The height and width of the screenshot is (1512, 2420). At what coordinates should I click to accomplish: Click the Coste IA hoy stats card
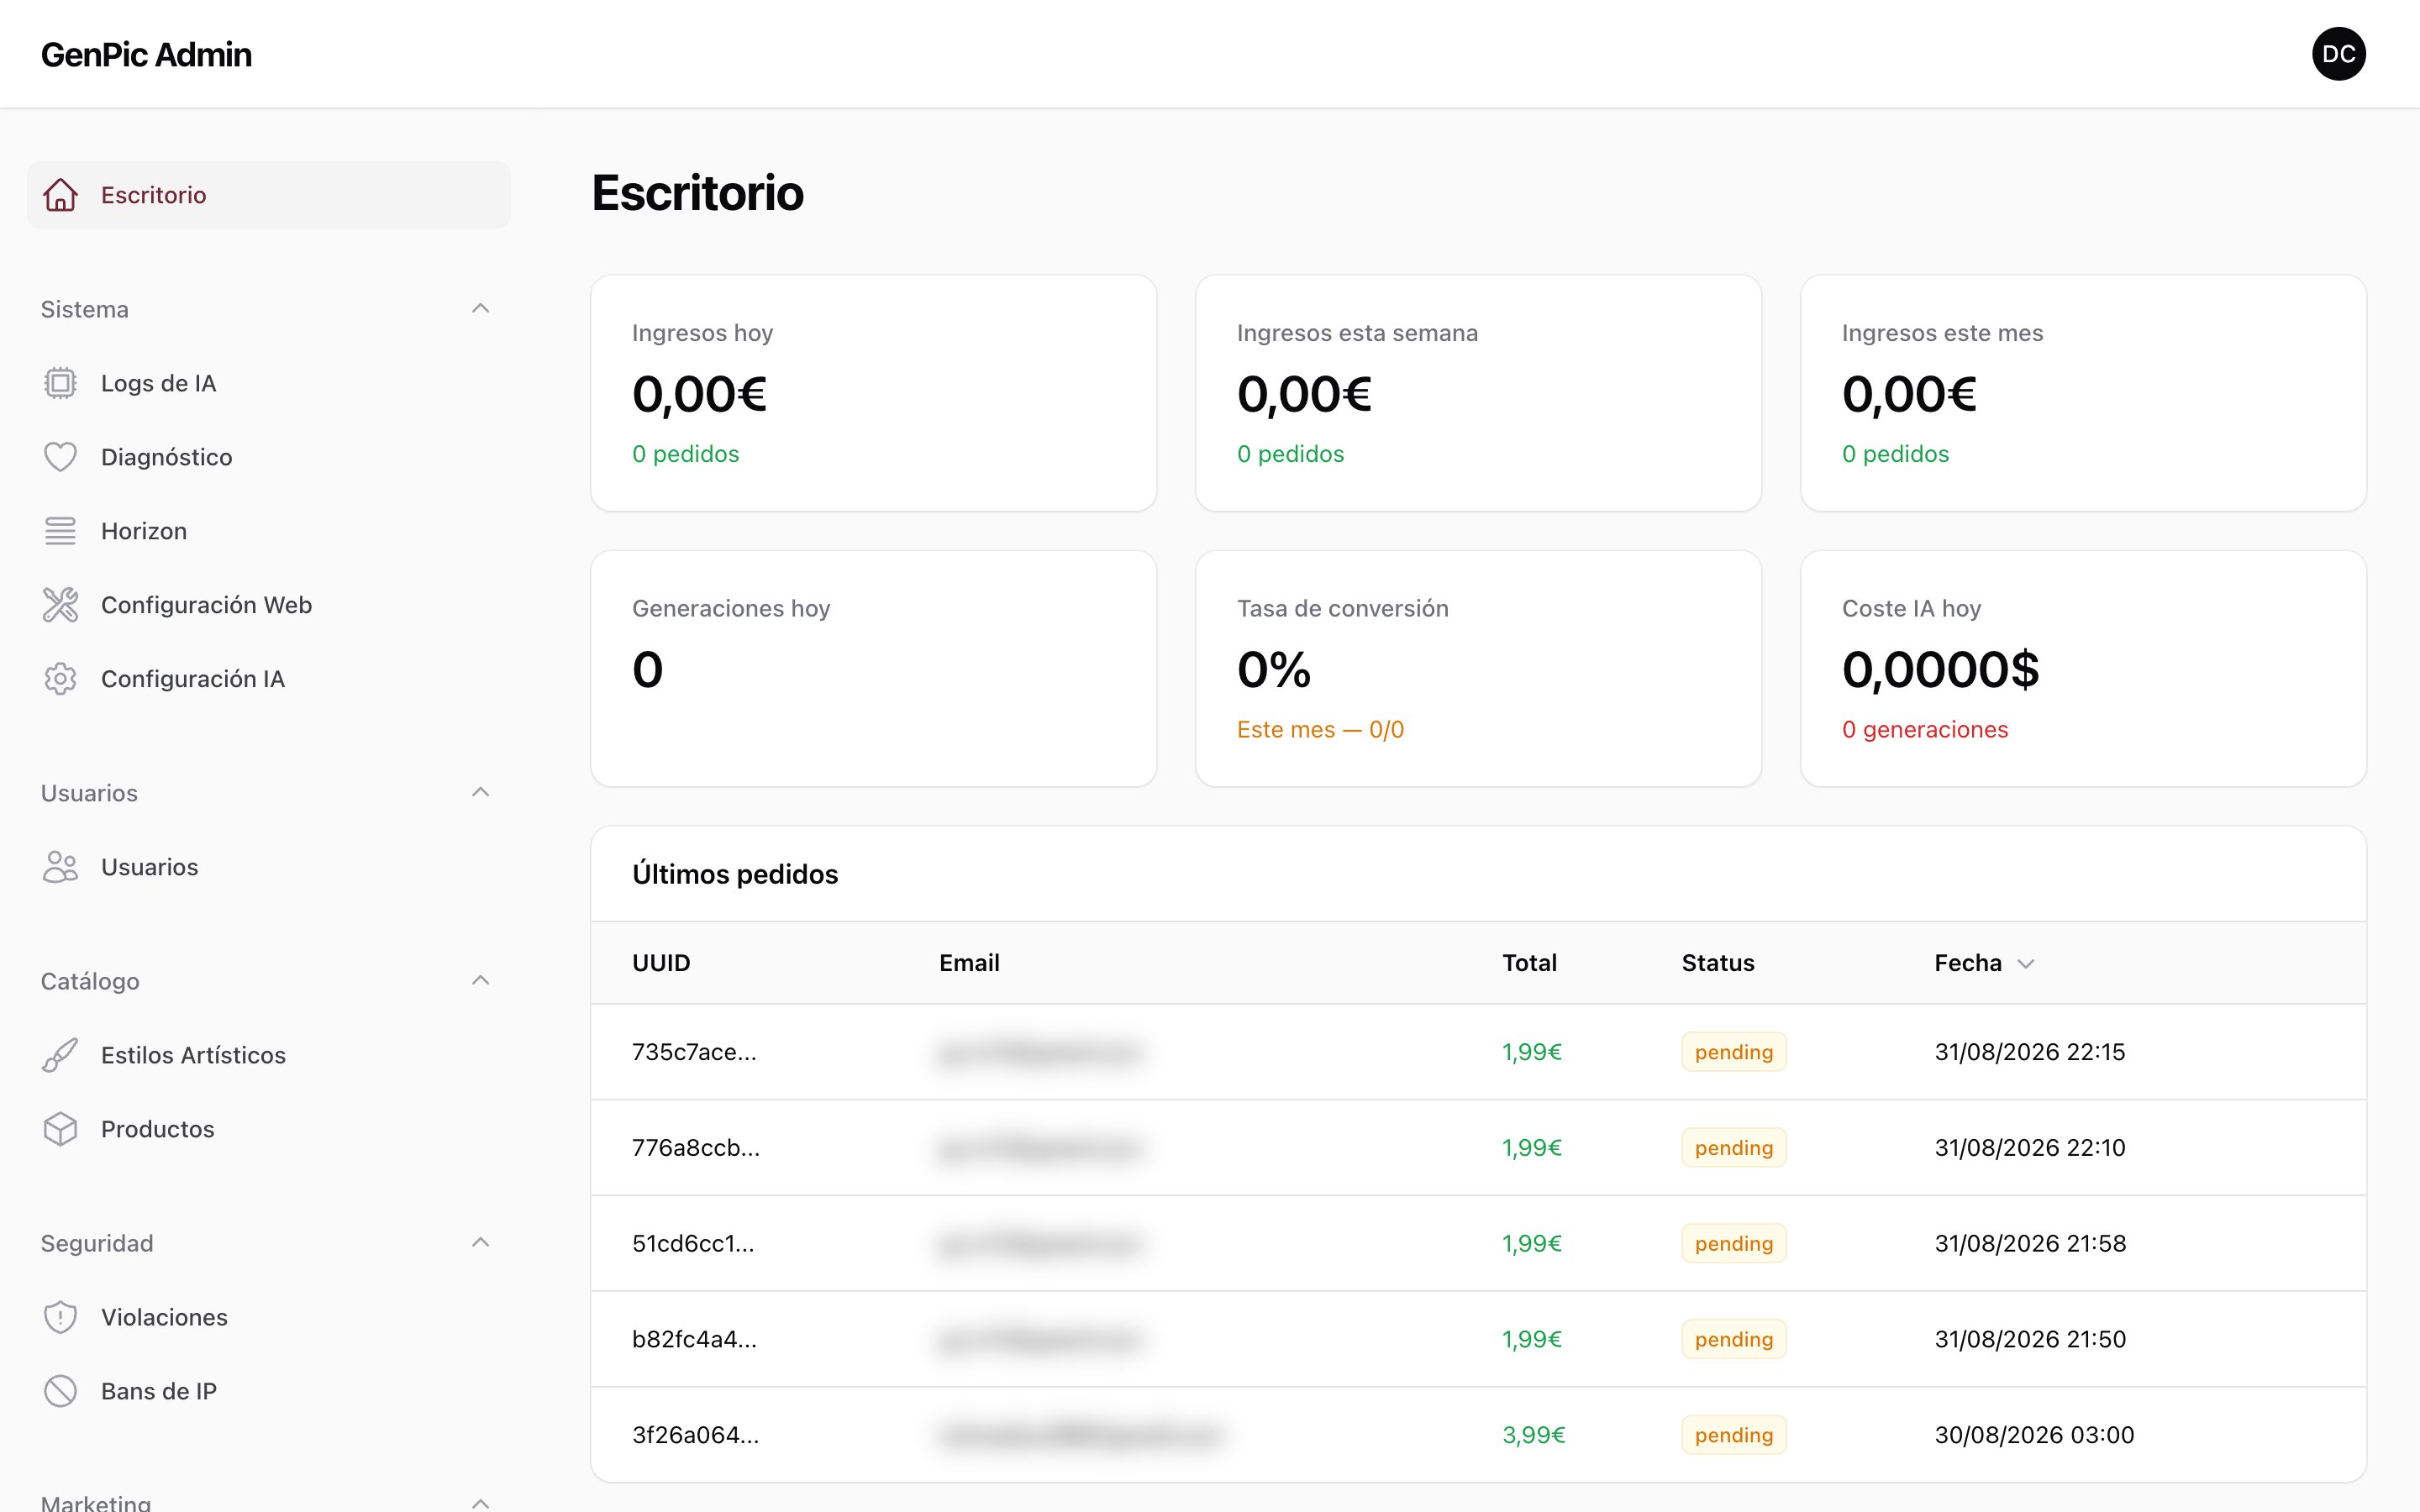(2083, 669)
